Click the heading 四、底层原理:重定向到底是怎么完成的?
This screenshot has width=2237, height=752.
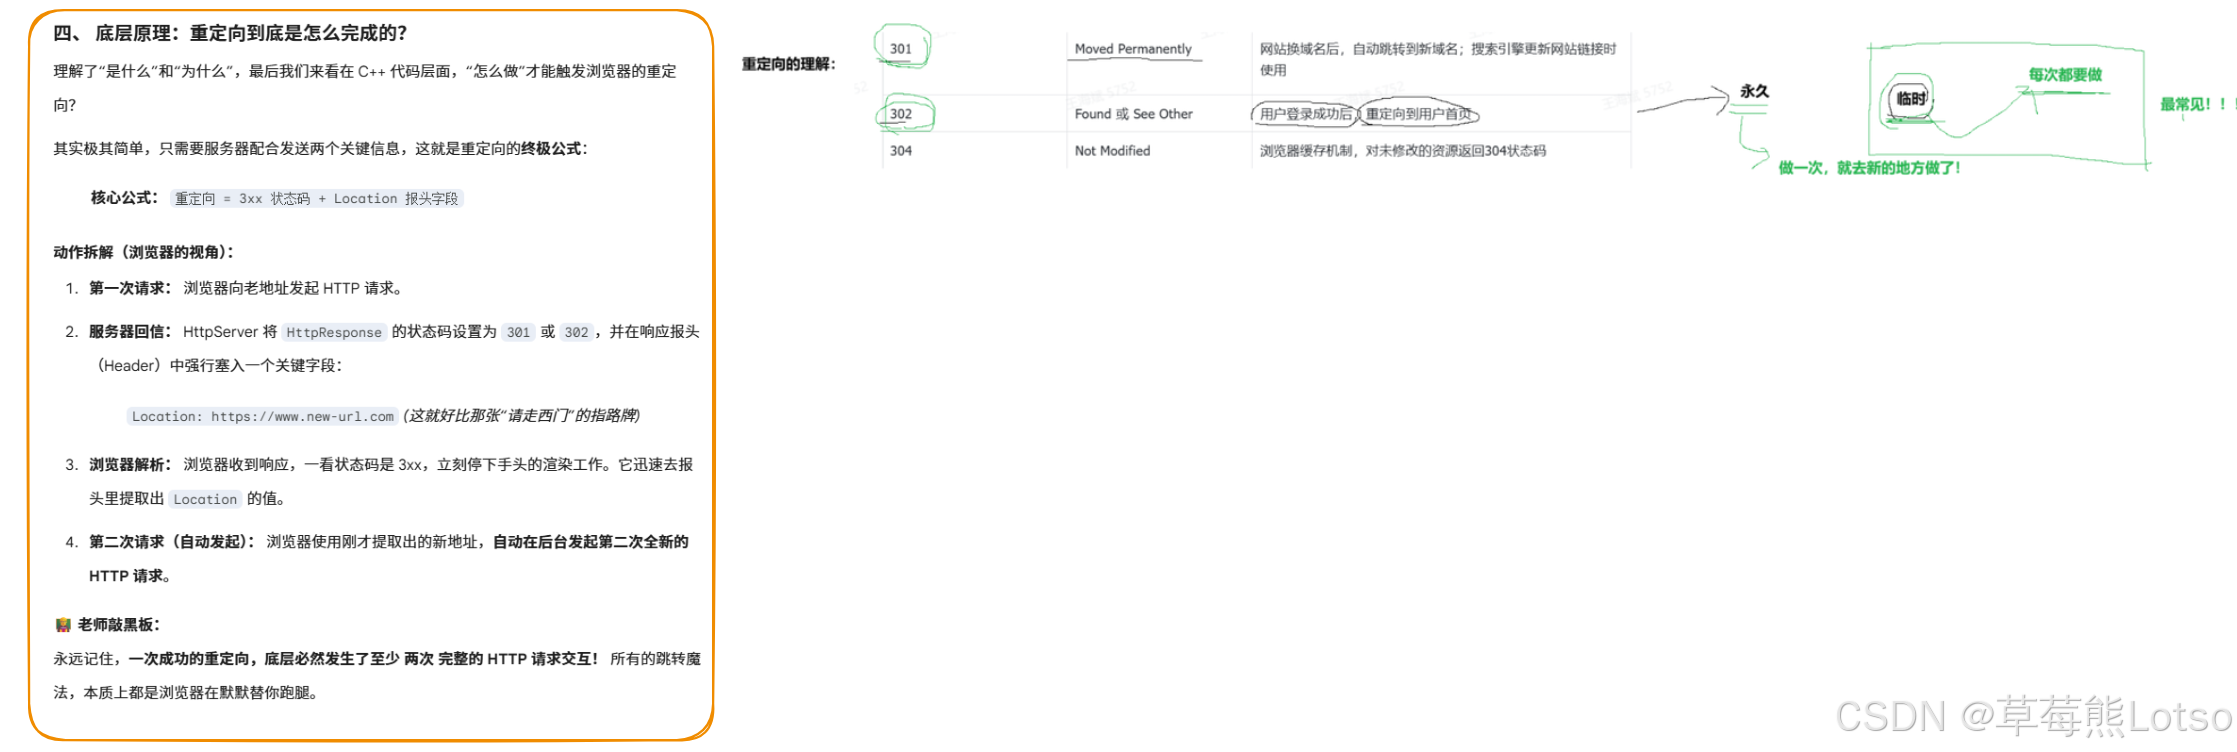point(230,33)
